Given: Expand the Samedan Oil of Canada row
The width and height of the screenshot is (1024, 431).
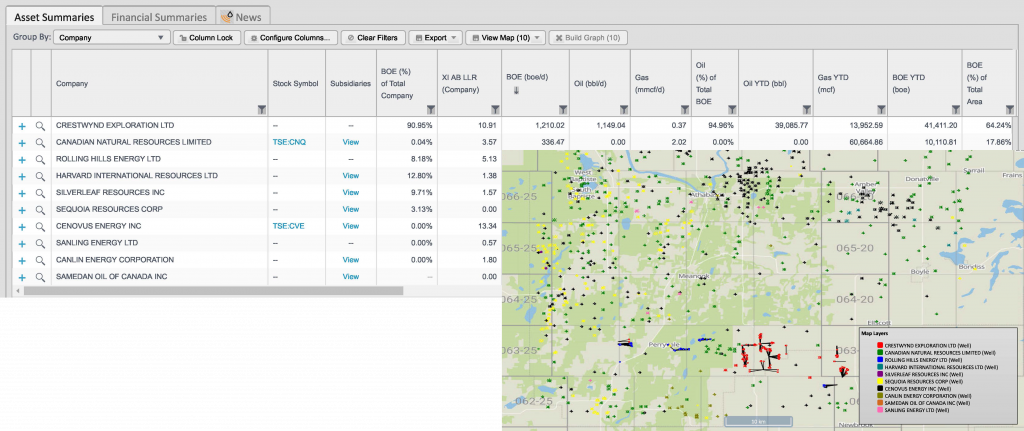Looking at the screenshot, I should click(22, 278).
